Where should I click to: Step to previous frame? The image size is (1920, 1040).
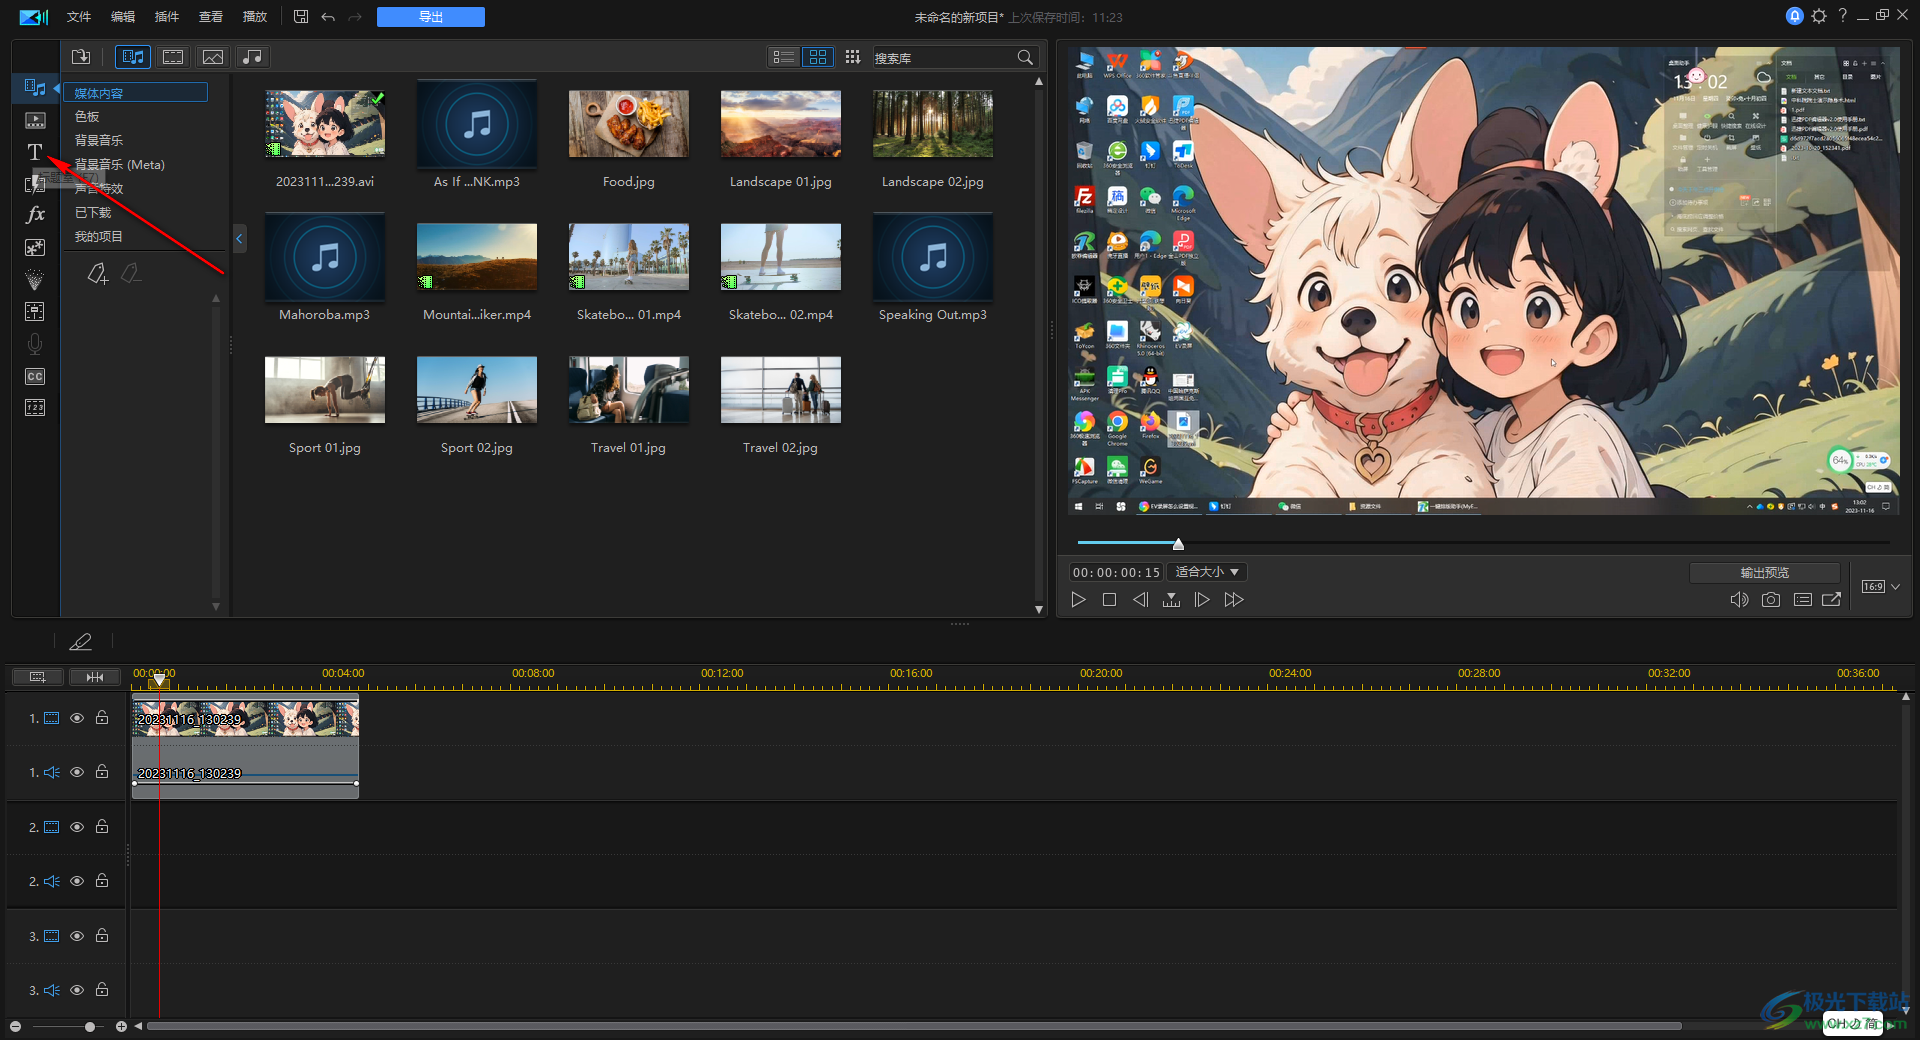tap(1140, 600)
